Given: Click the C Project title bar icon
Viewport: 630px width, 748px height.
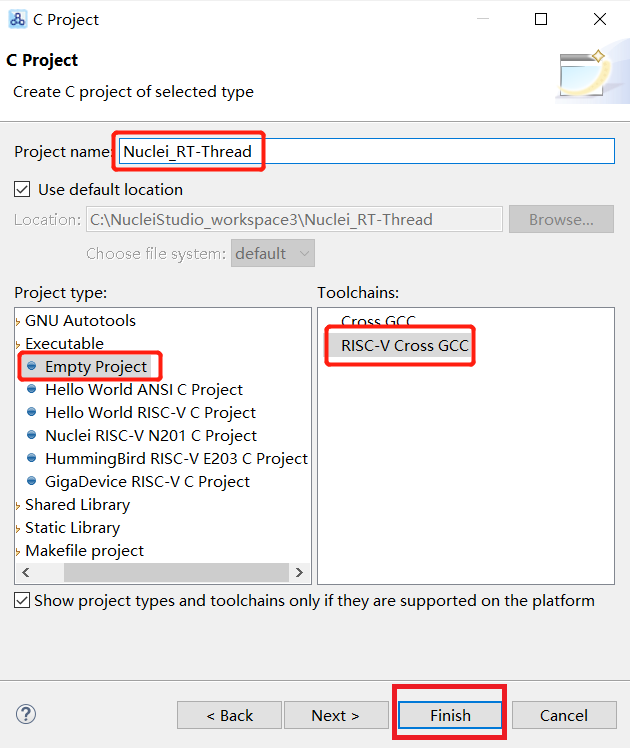Looking at the screenshot, I should coord(17,19).
